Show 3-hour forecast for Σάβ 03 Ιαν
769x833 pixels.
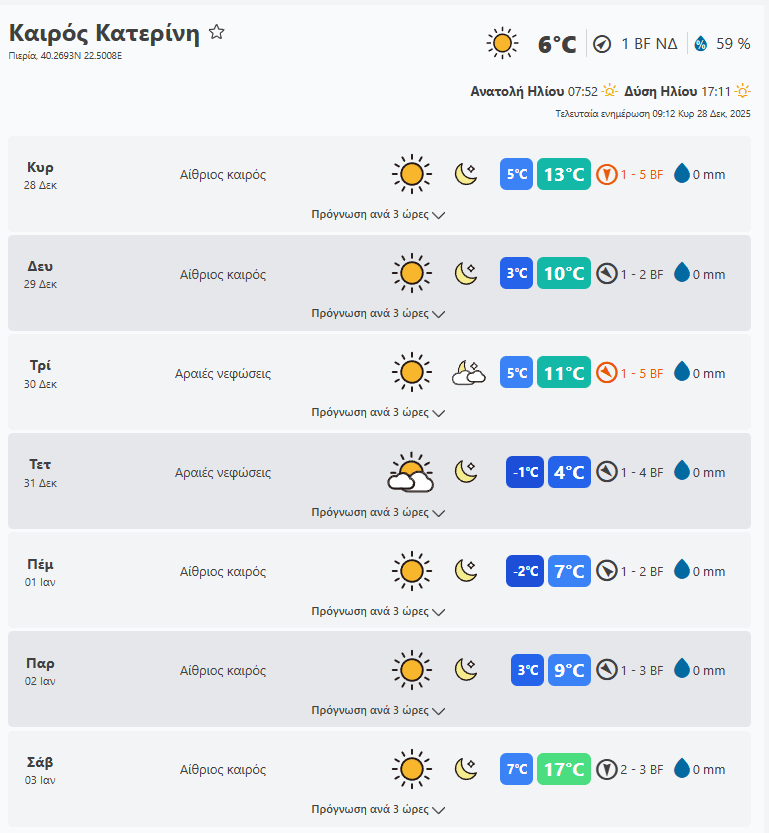point(378,809)
